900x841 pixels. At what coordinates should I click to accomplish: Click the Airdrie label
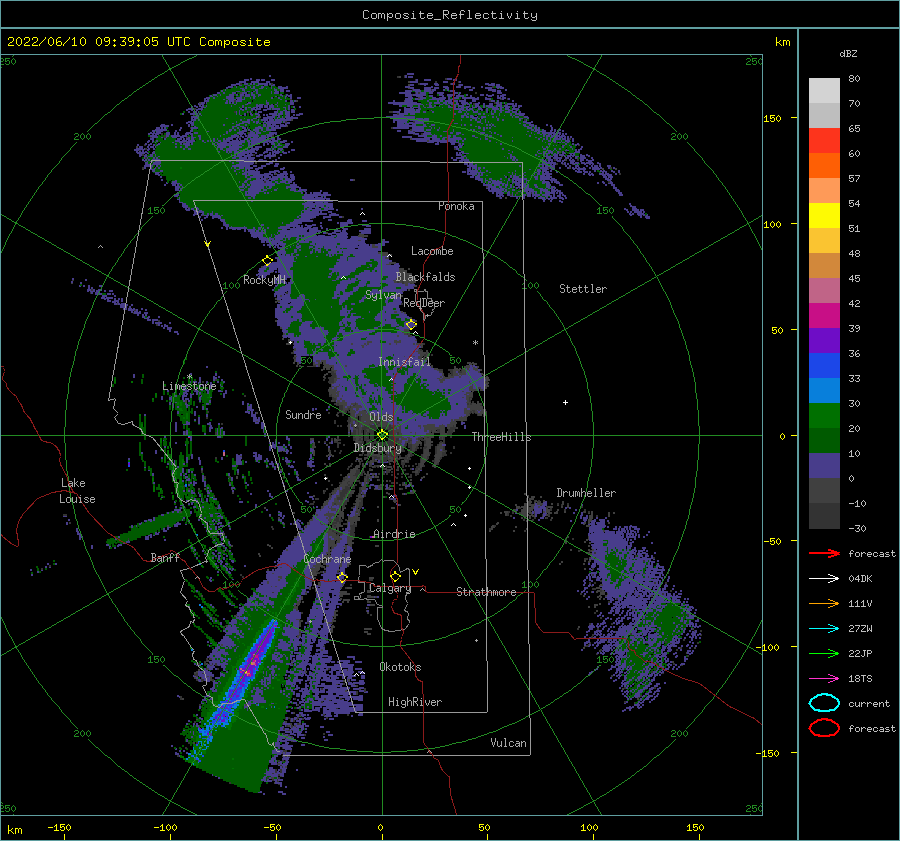[x=394, y=534]
